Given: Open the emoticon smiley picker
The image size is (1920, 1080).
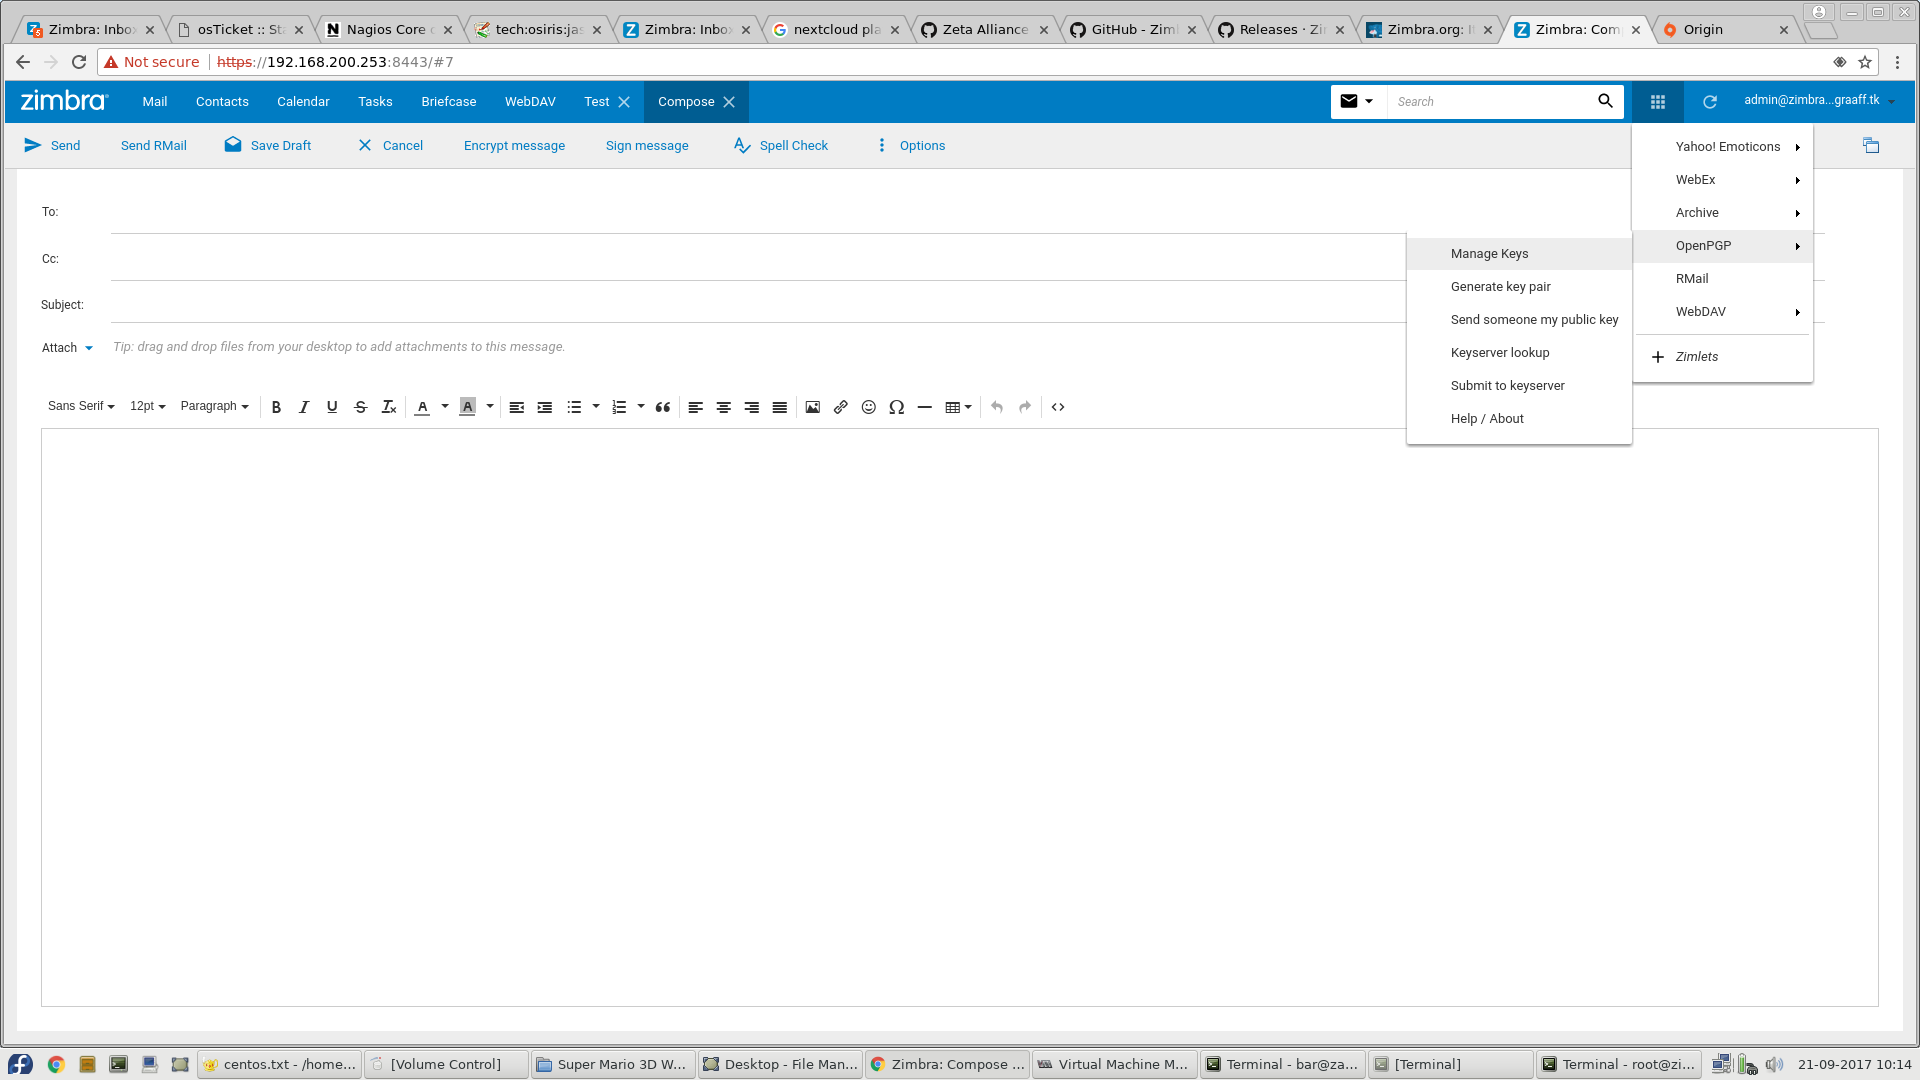Looking at the screenshot, I should (x=868, y=407).
